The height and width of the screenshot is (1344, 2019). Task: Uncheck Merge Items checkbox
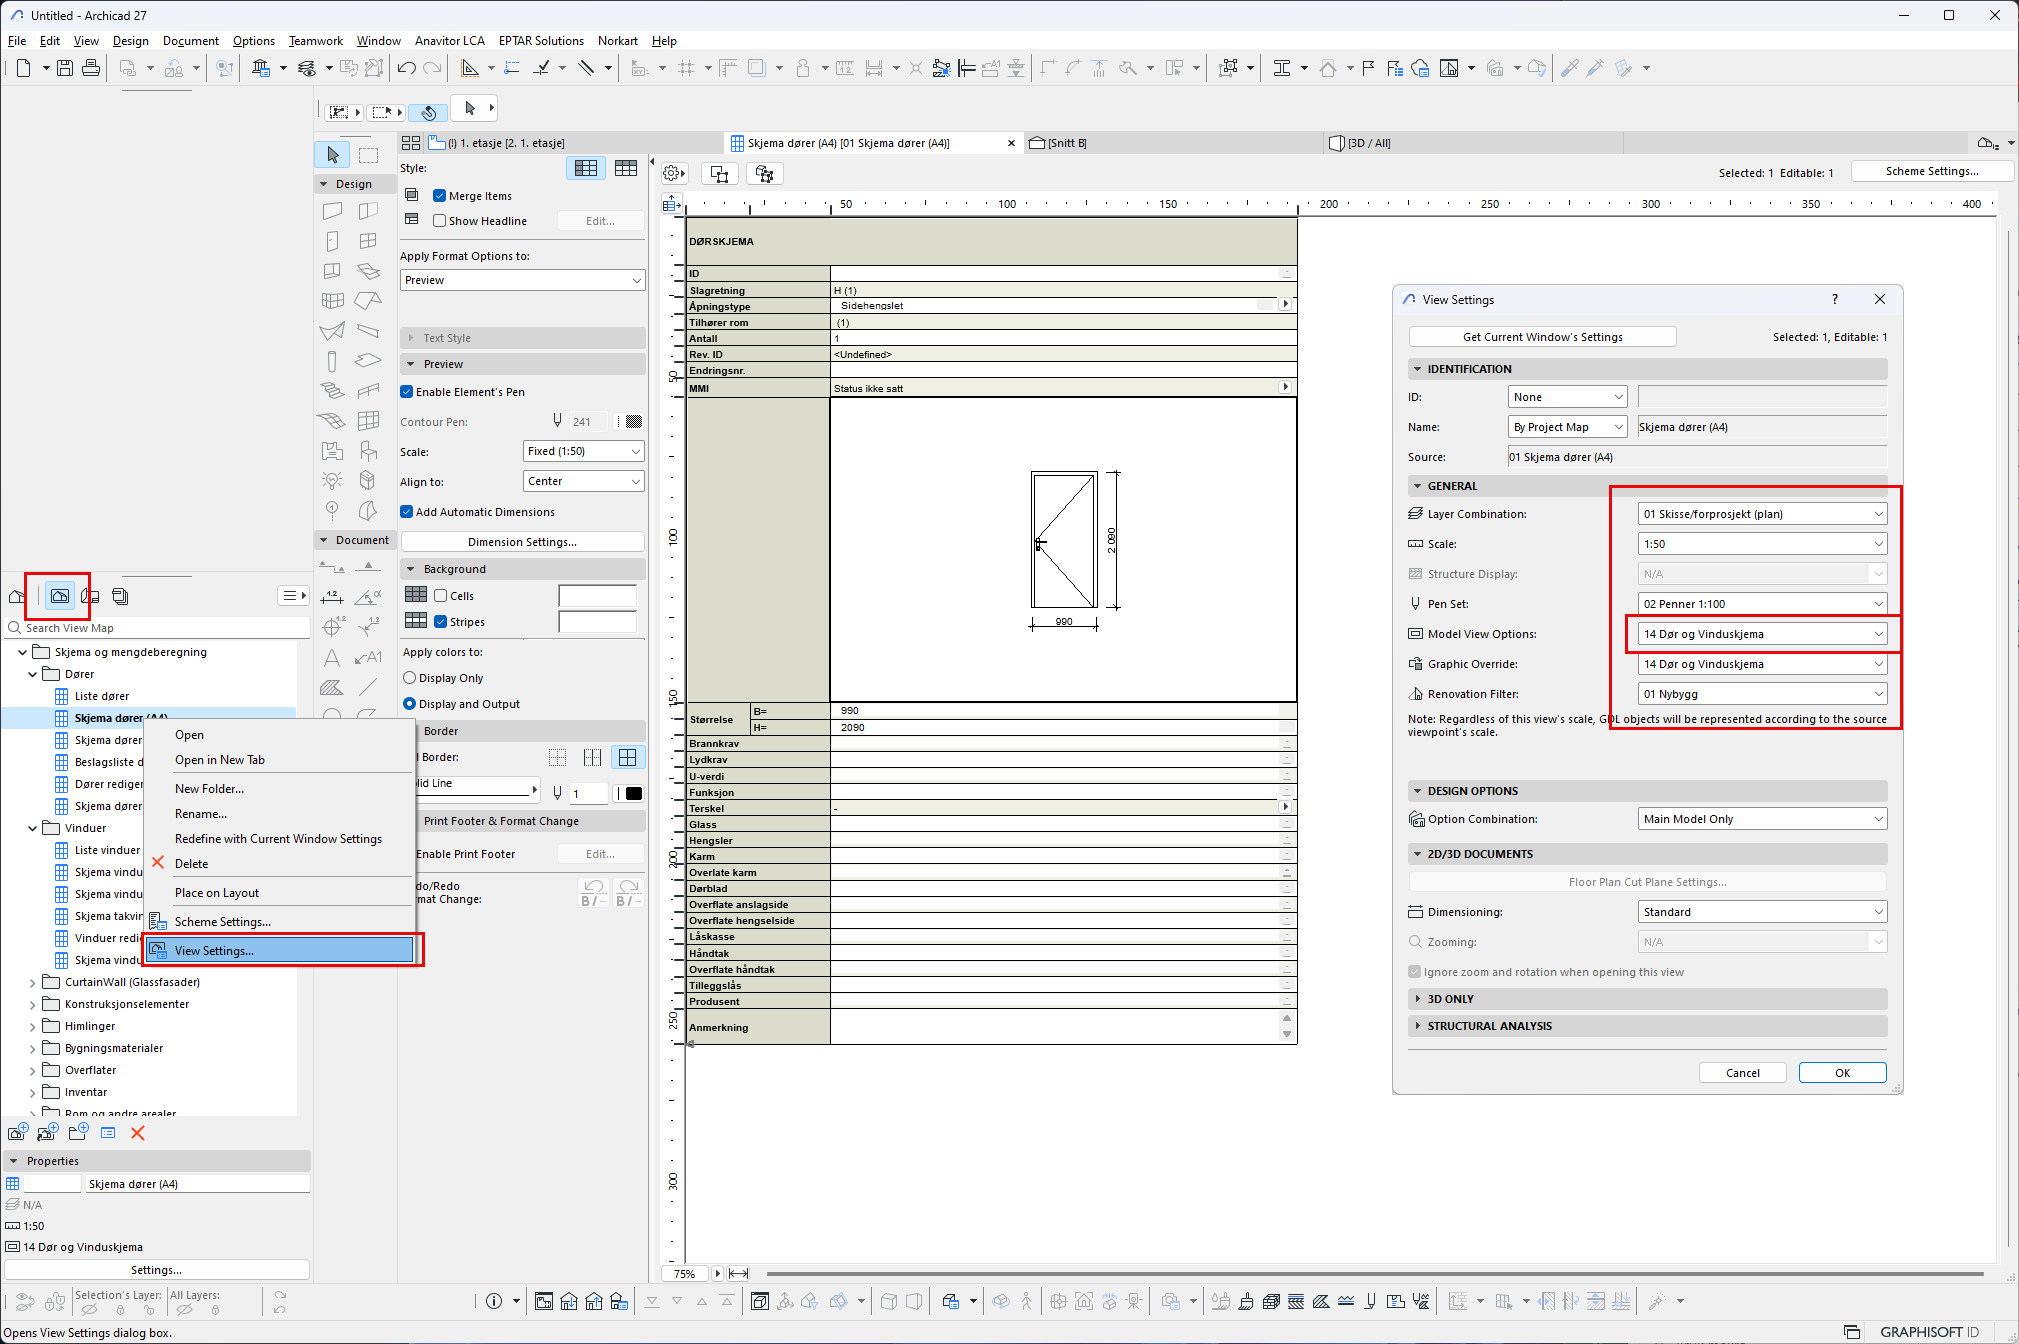pyautogui.click(x=439, y=196)
